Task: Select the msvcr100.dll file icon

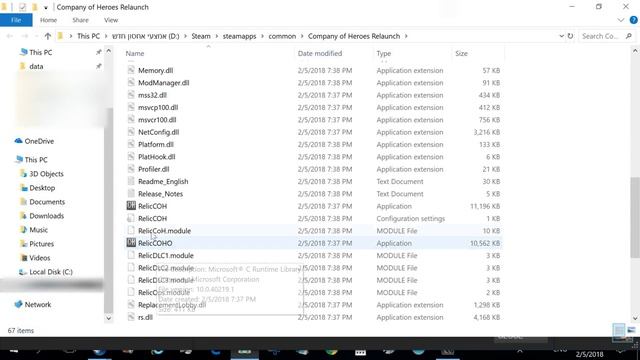Action: 131,120
